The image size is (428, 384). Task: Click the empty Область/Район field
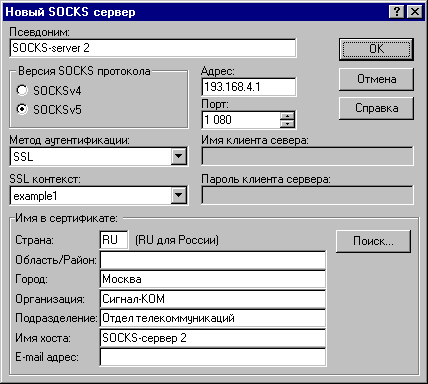click(213, 260)
